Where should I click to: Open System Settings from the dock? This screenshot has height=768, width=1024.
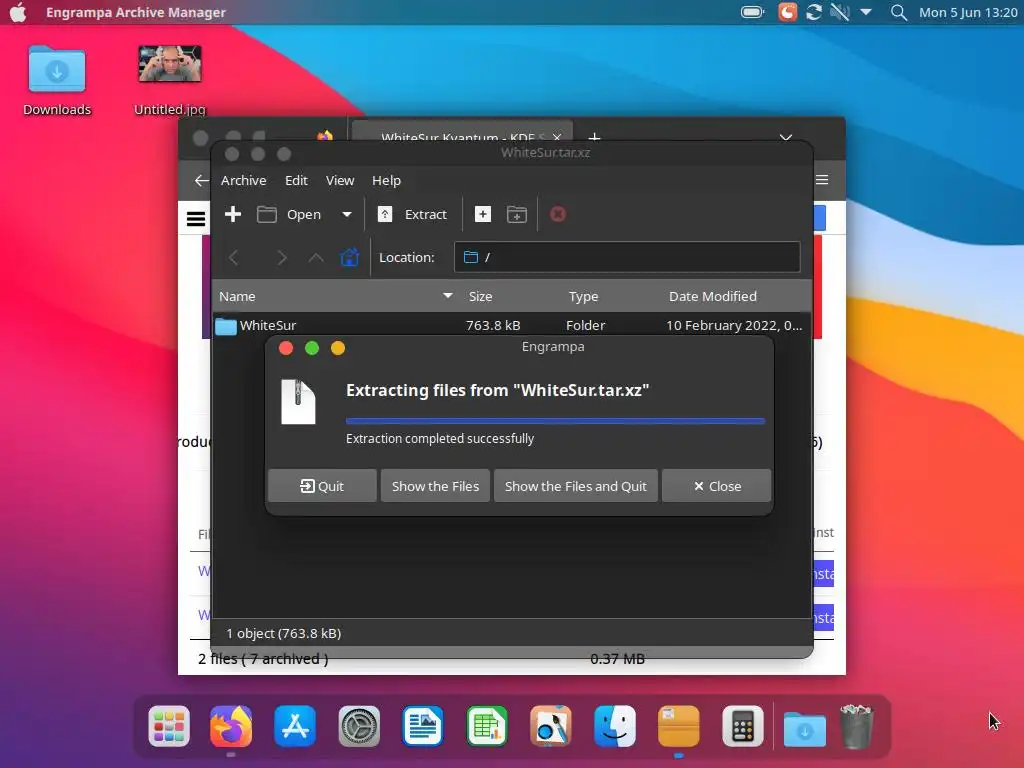pyautogui.click(x=359, y=726)
